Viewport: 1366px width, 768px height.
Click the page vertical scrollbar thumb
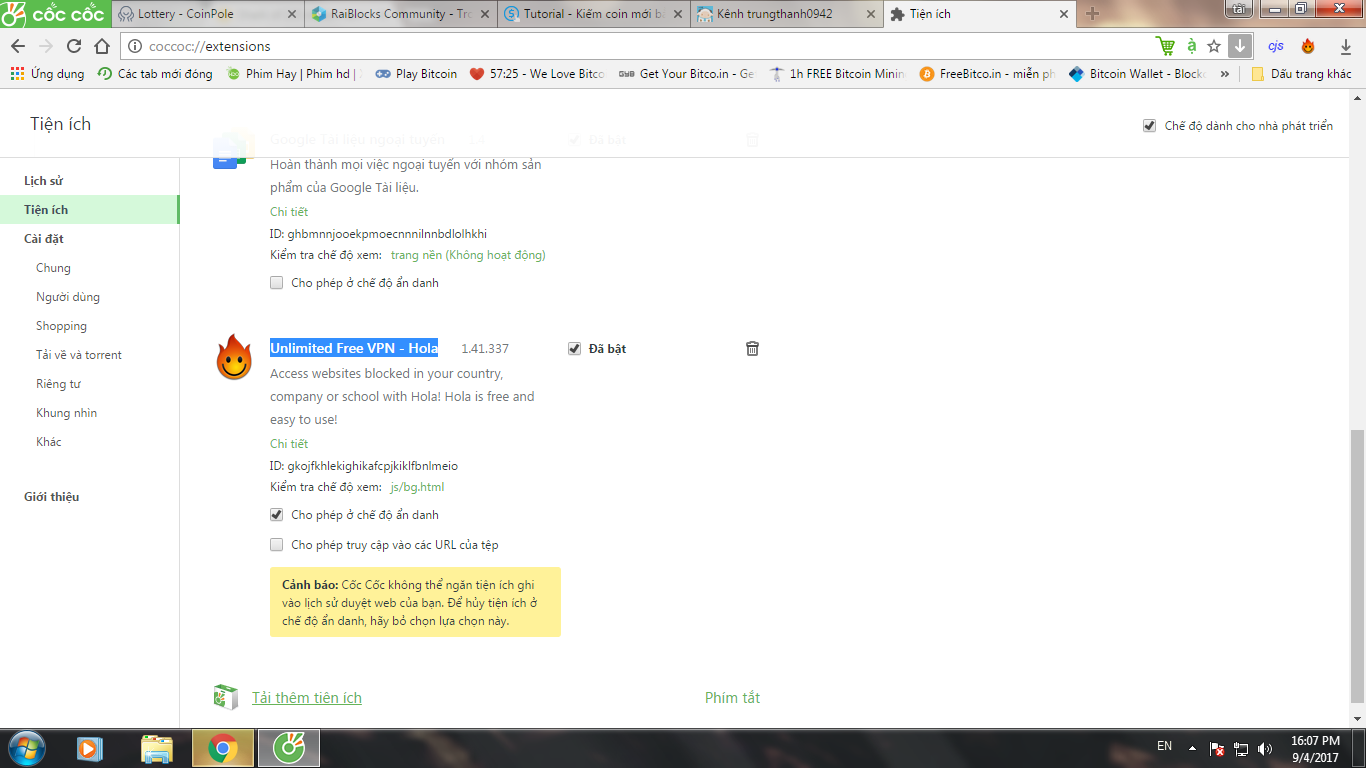point(1357,566)
